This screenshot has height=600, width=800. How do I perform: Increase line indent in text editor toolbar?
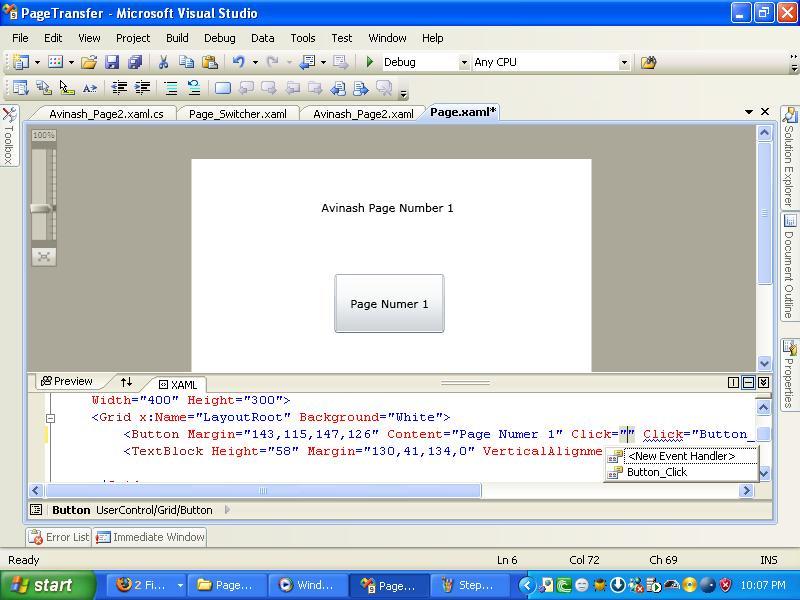(142, 88)
